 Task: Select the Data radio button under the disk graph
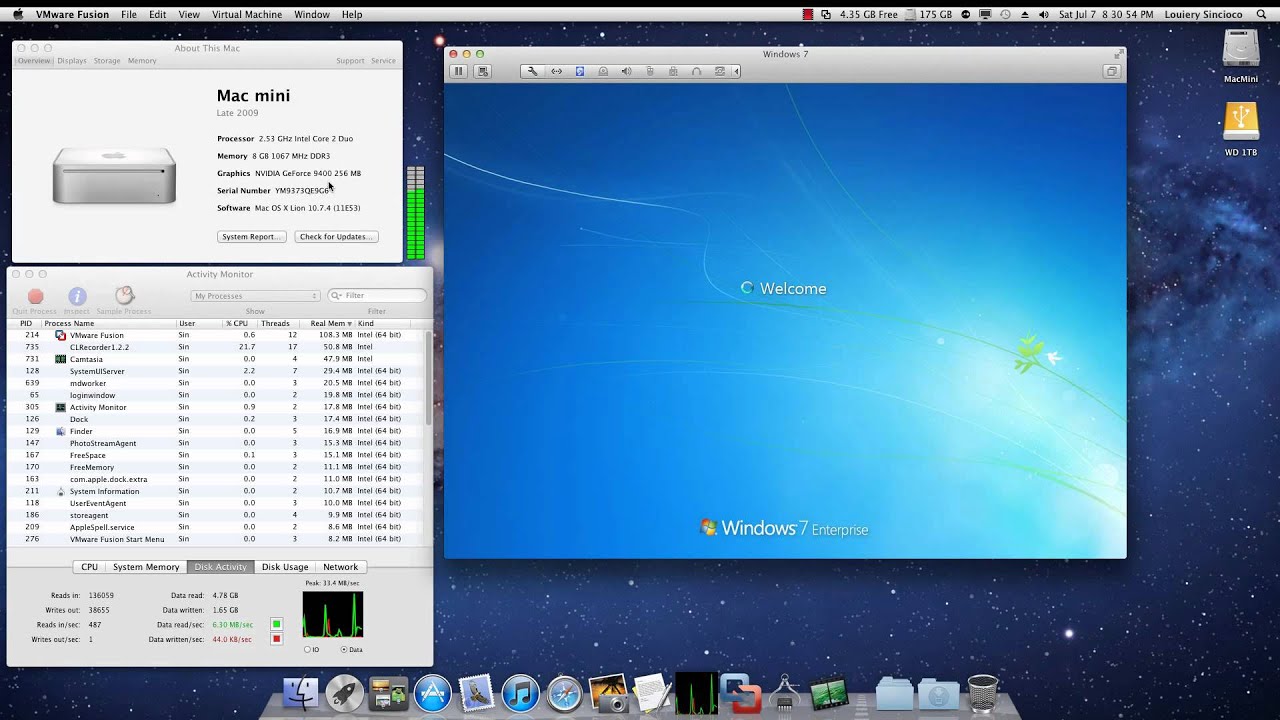coord(344,650)
